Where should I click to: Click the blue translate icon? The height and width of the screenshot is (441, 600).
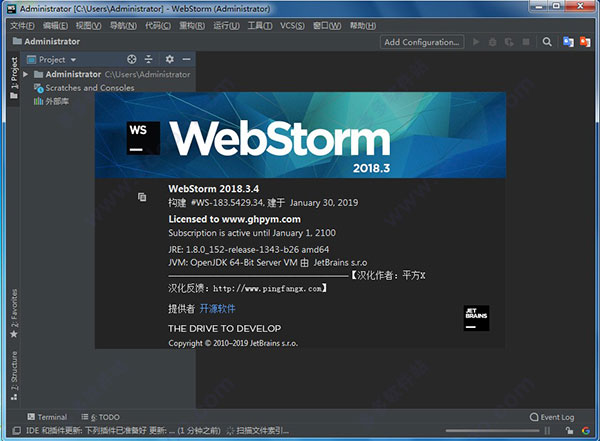(x=568, y=42)
